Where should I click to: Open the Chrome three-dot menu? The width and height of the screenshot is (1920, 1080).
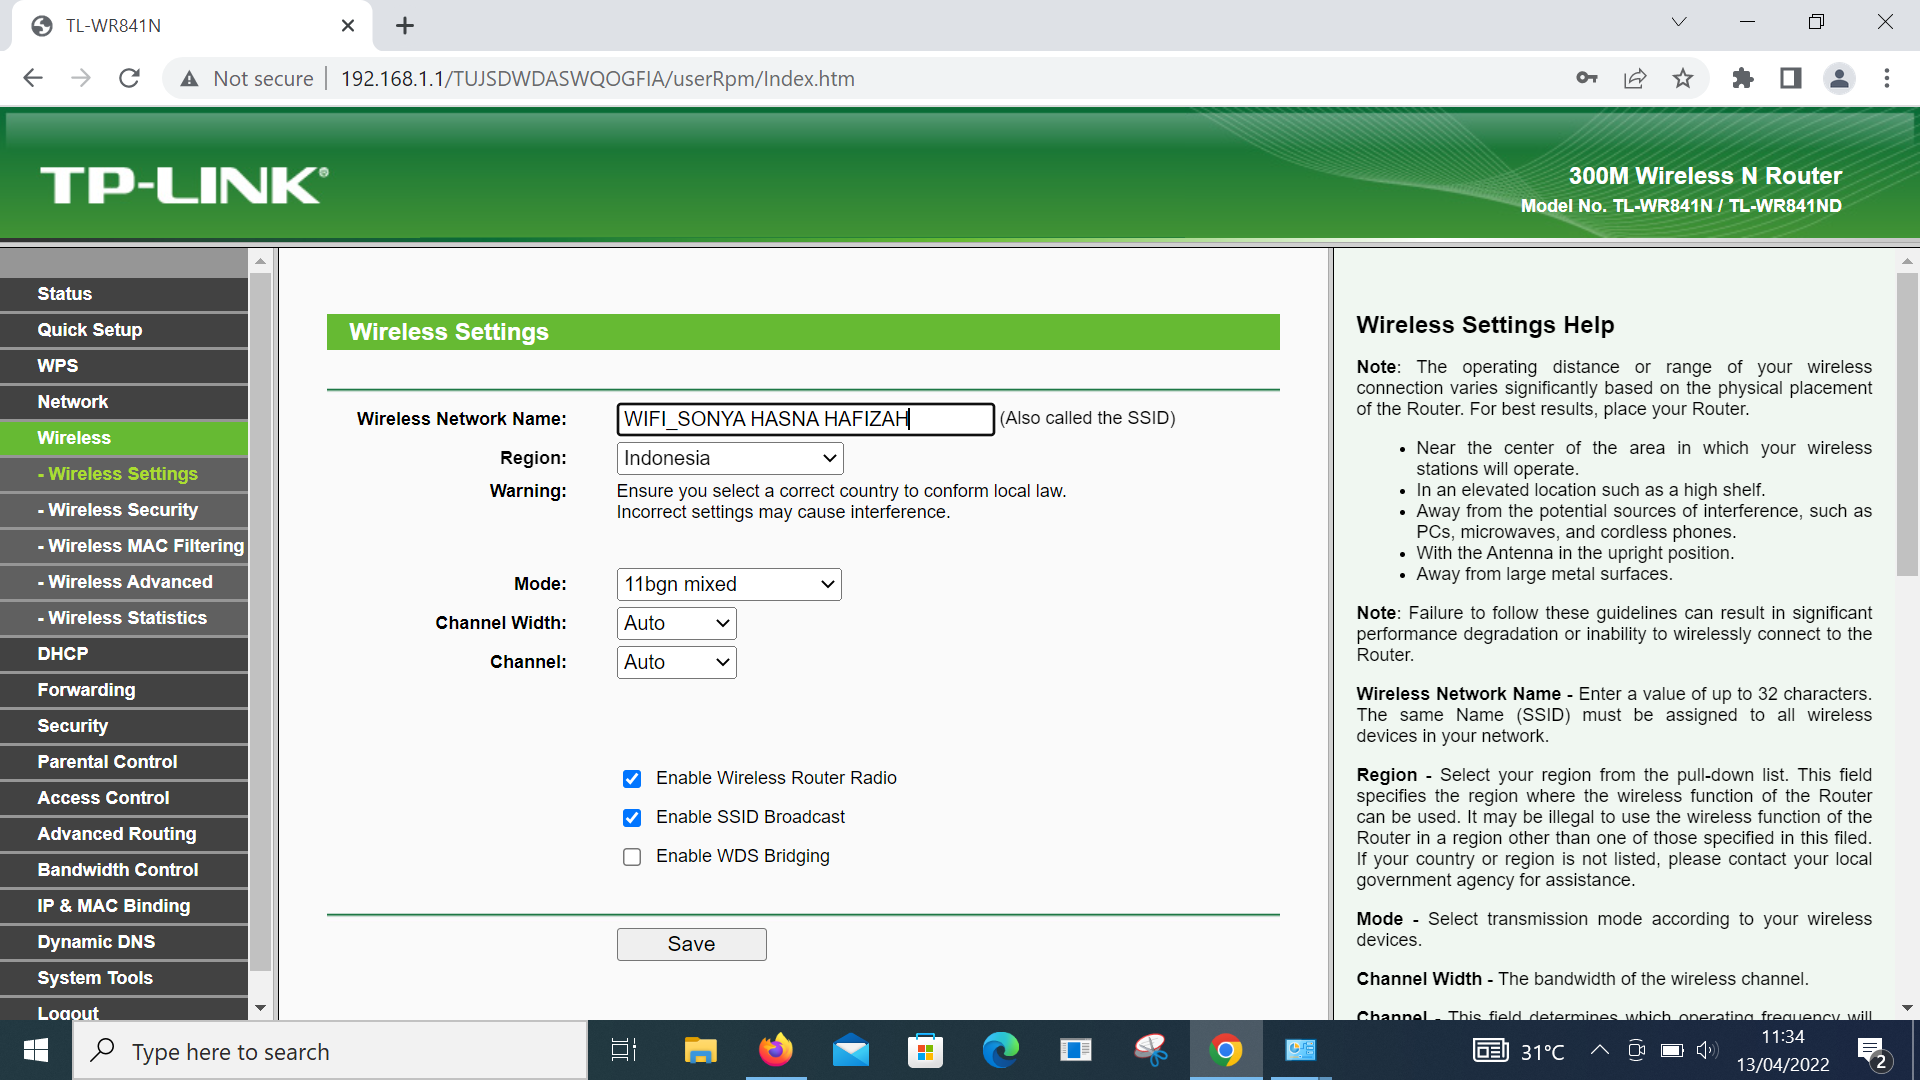(x=1887, y=78)
